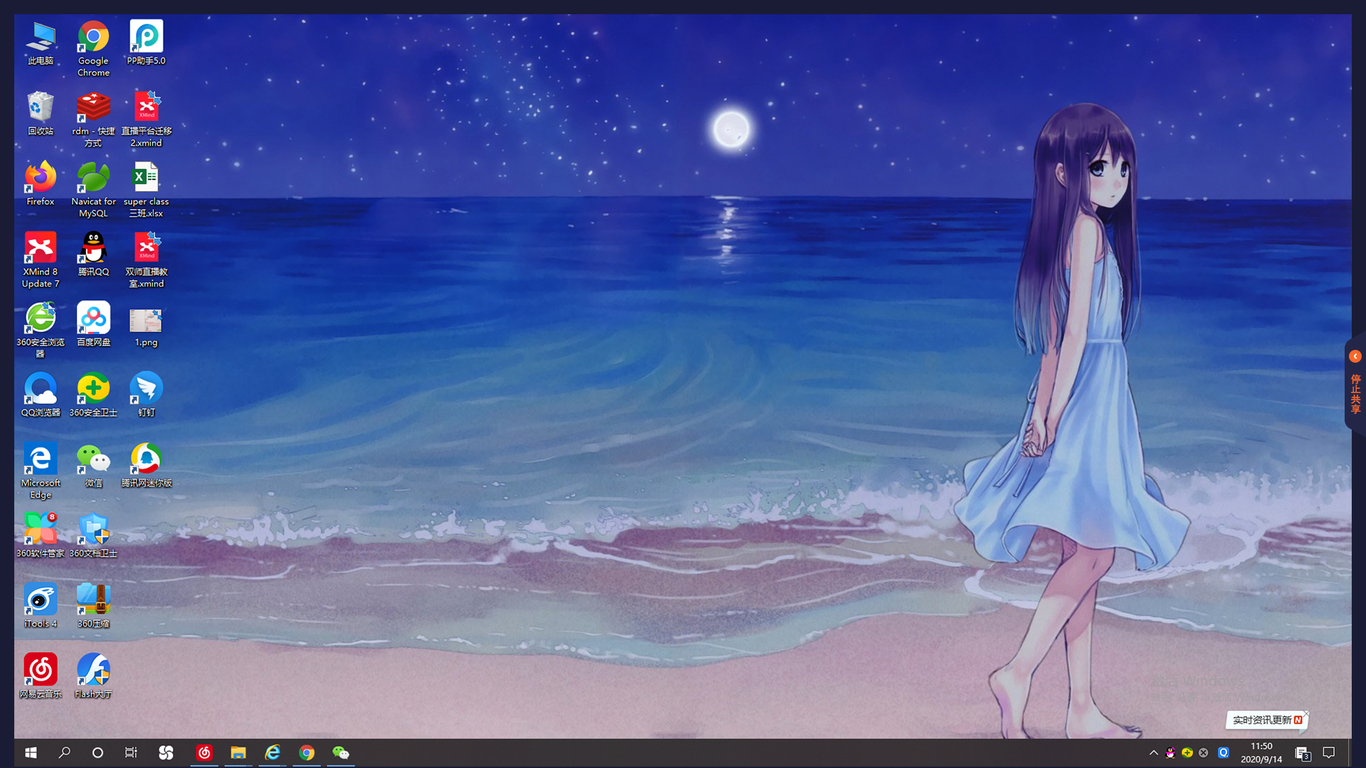
Task: Select the 360安全浏览器 desktop icon
Action: click(41, 330)
